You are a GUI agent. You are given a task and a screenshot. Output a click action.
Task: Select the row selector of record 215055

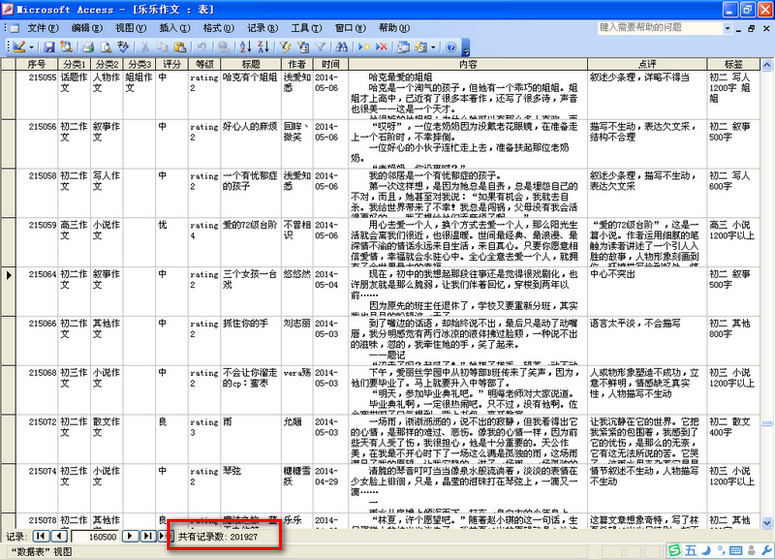(8, 94)
